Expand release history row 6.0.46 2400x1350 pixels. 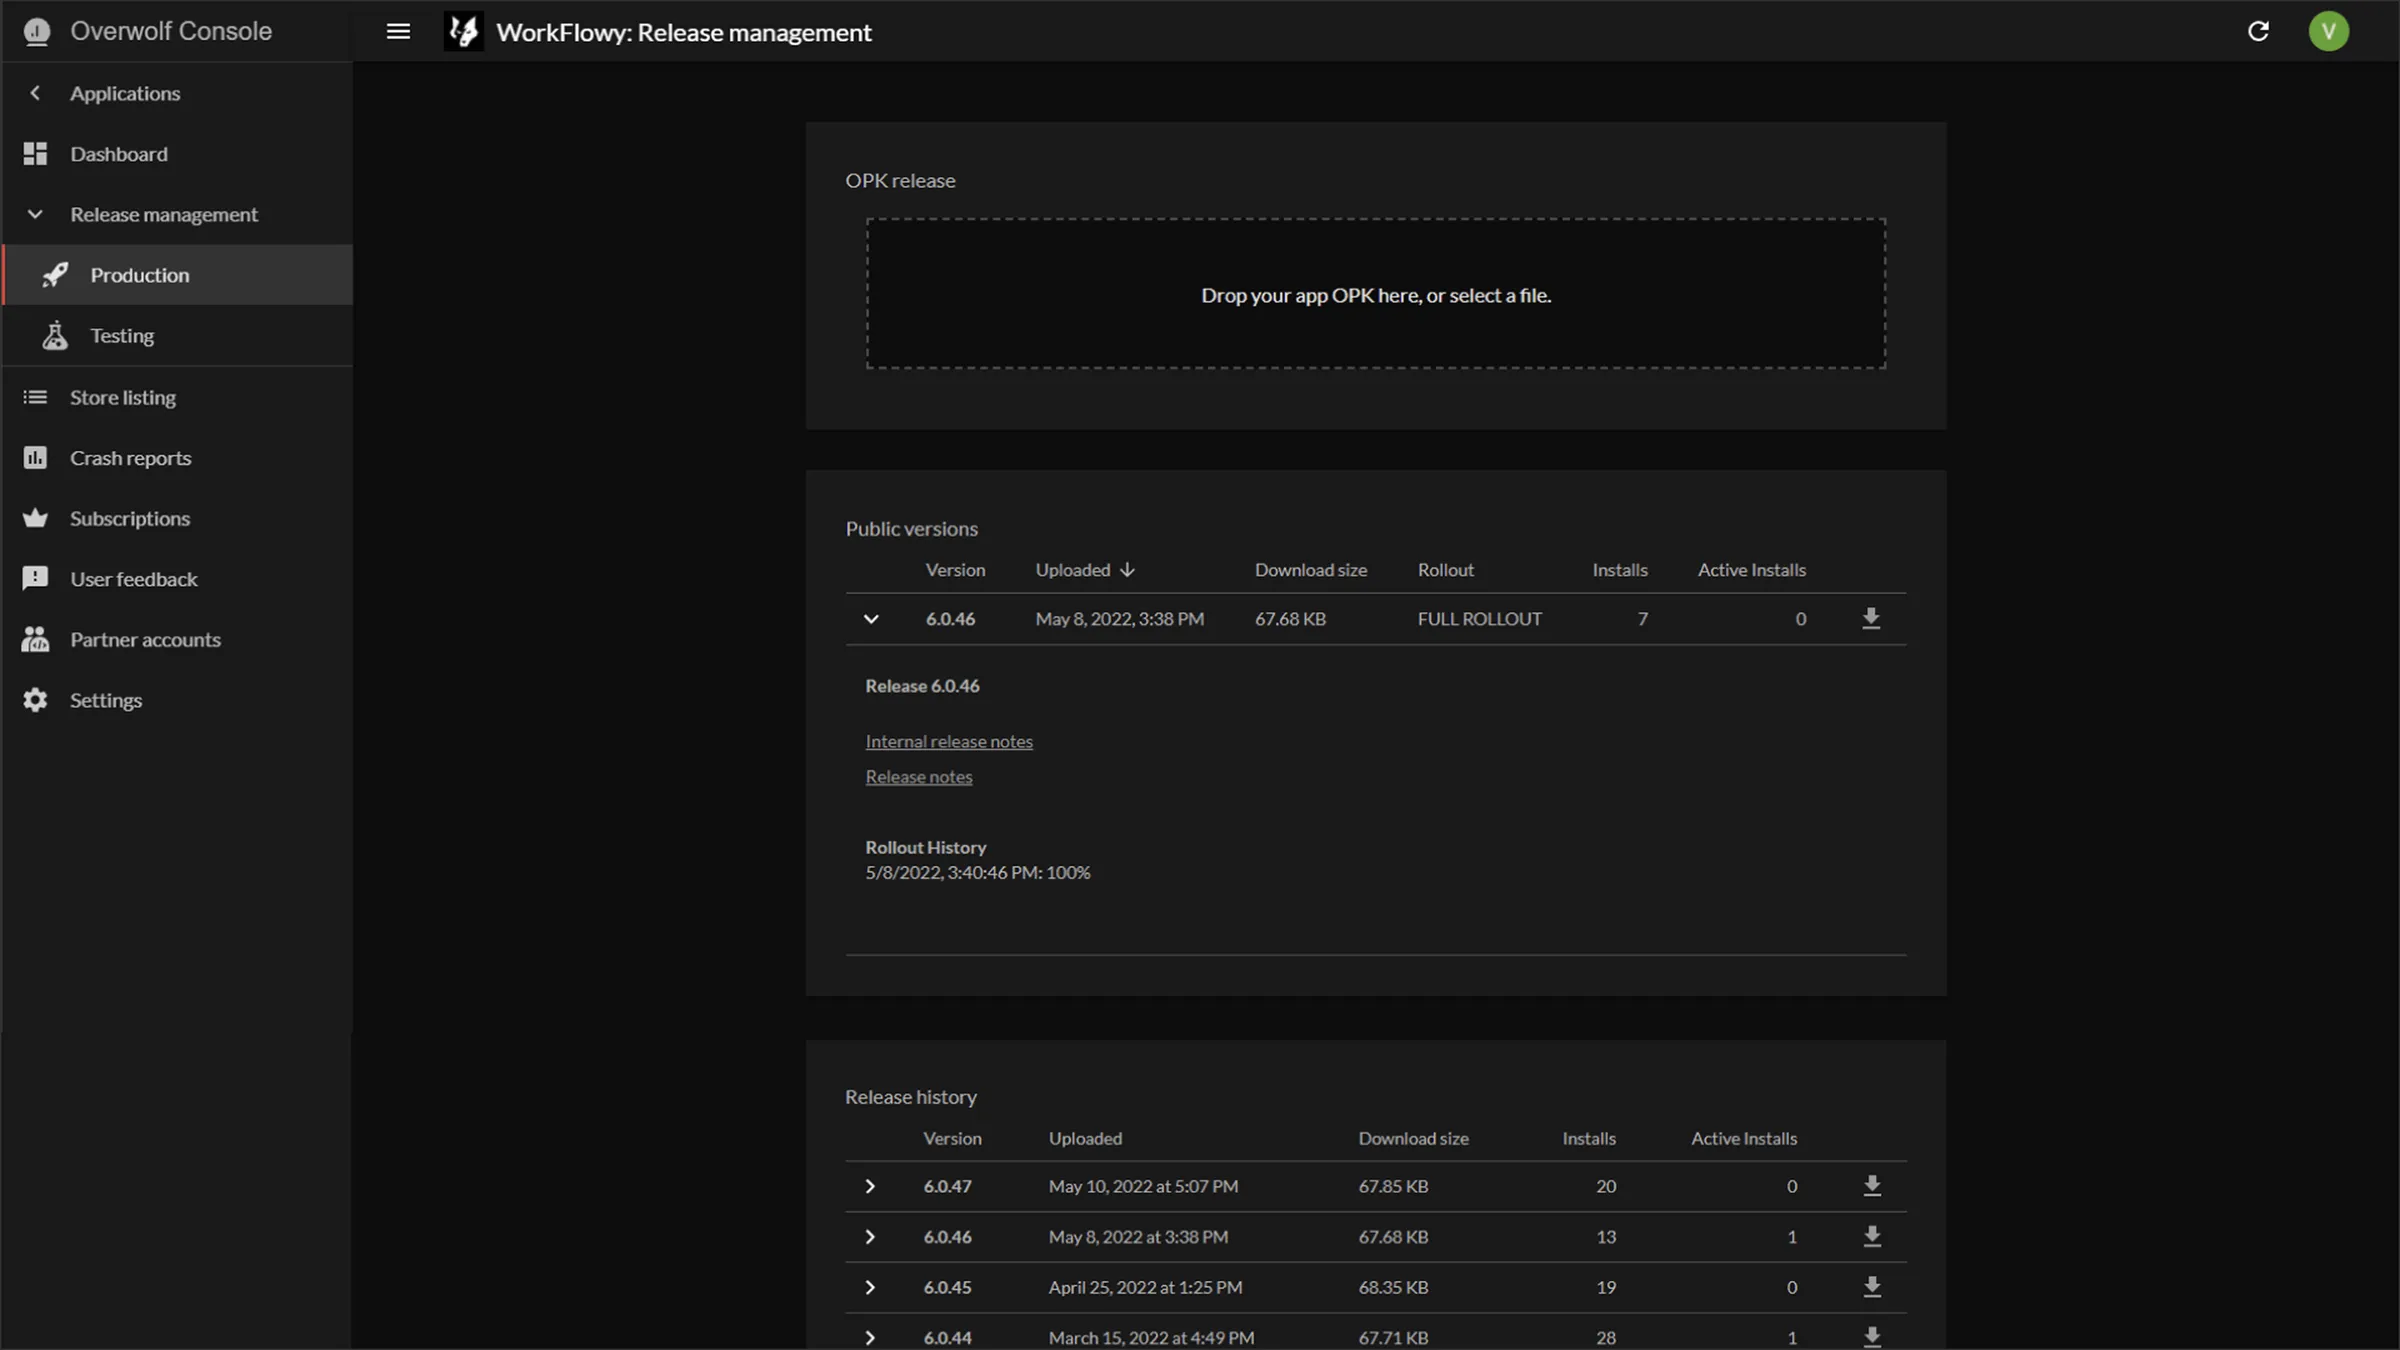click(x=870, y=1237)
